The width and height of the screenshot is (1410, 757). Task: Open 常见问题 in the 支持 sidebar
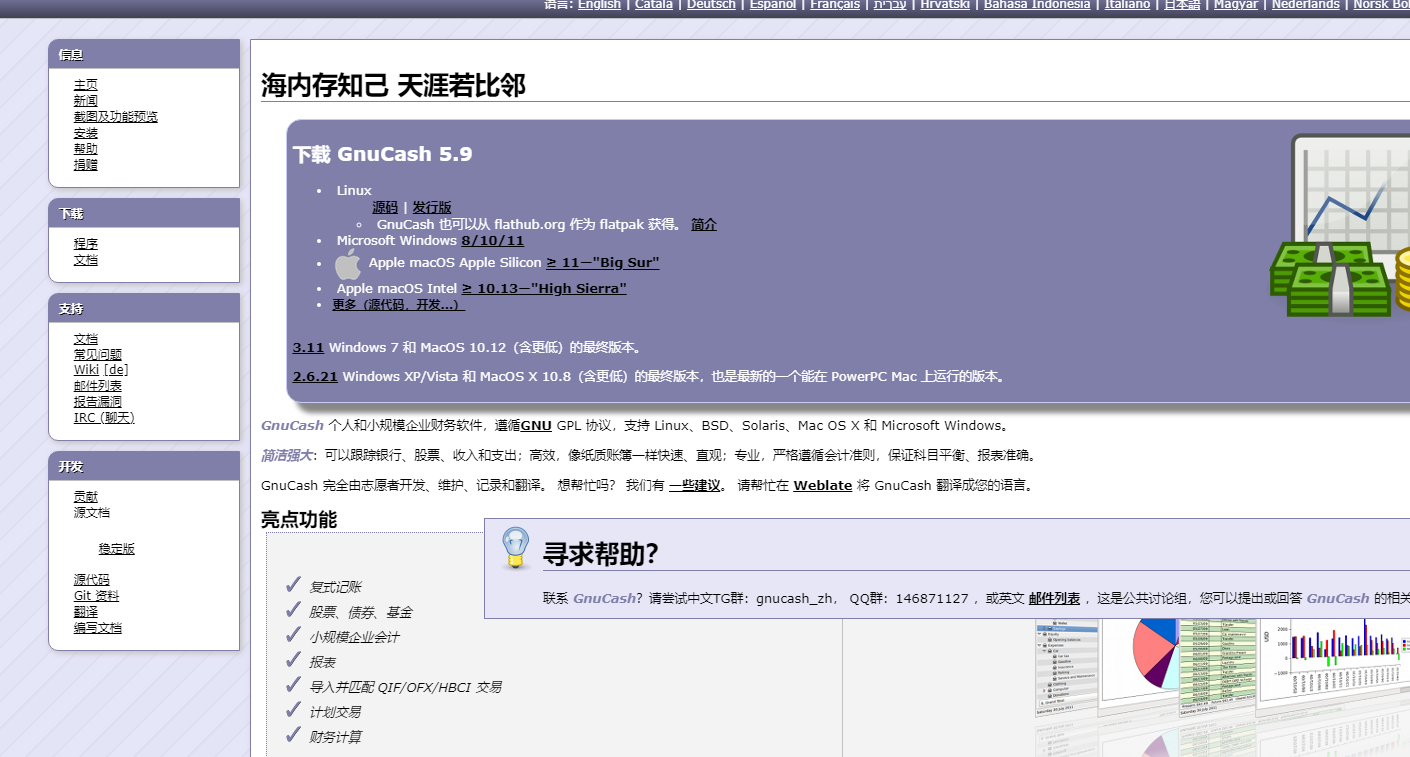[98, 354]
